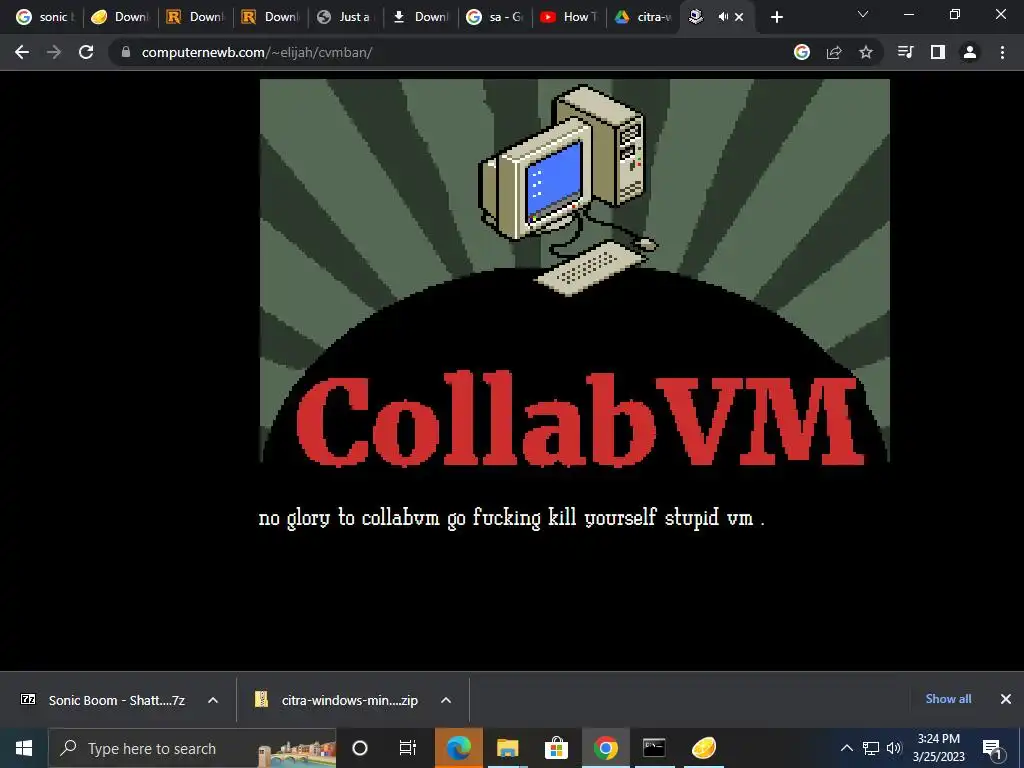Open File Explorer from the taskbar
Viewport: 1024px width, 768px height.
click(x=507, y=748)
